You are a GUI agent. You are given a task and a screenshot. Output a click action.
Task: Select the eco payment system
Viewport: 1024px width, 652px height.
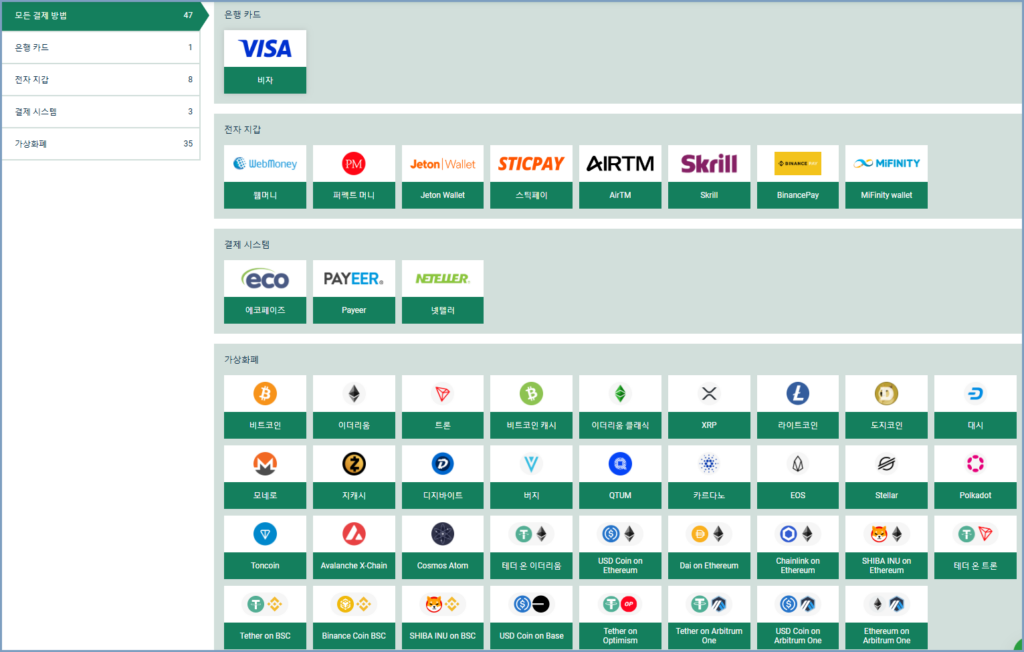coord(264,291)
